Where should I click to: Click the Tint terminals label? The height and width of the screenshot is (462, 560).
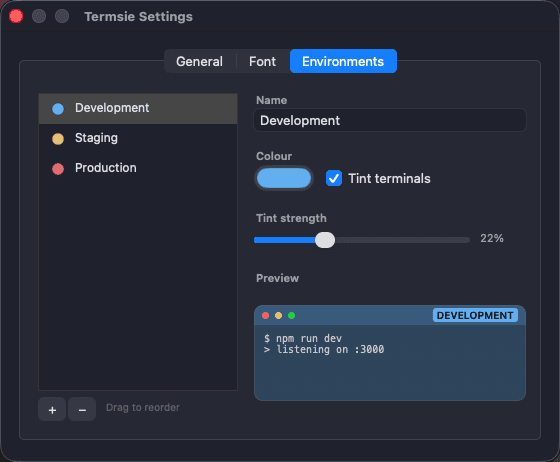(x=389, y=178)
